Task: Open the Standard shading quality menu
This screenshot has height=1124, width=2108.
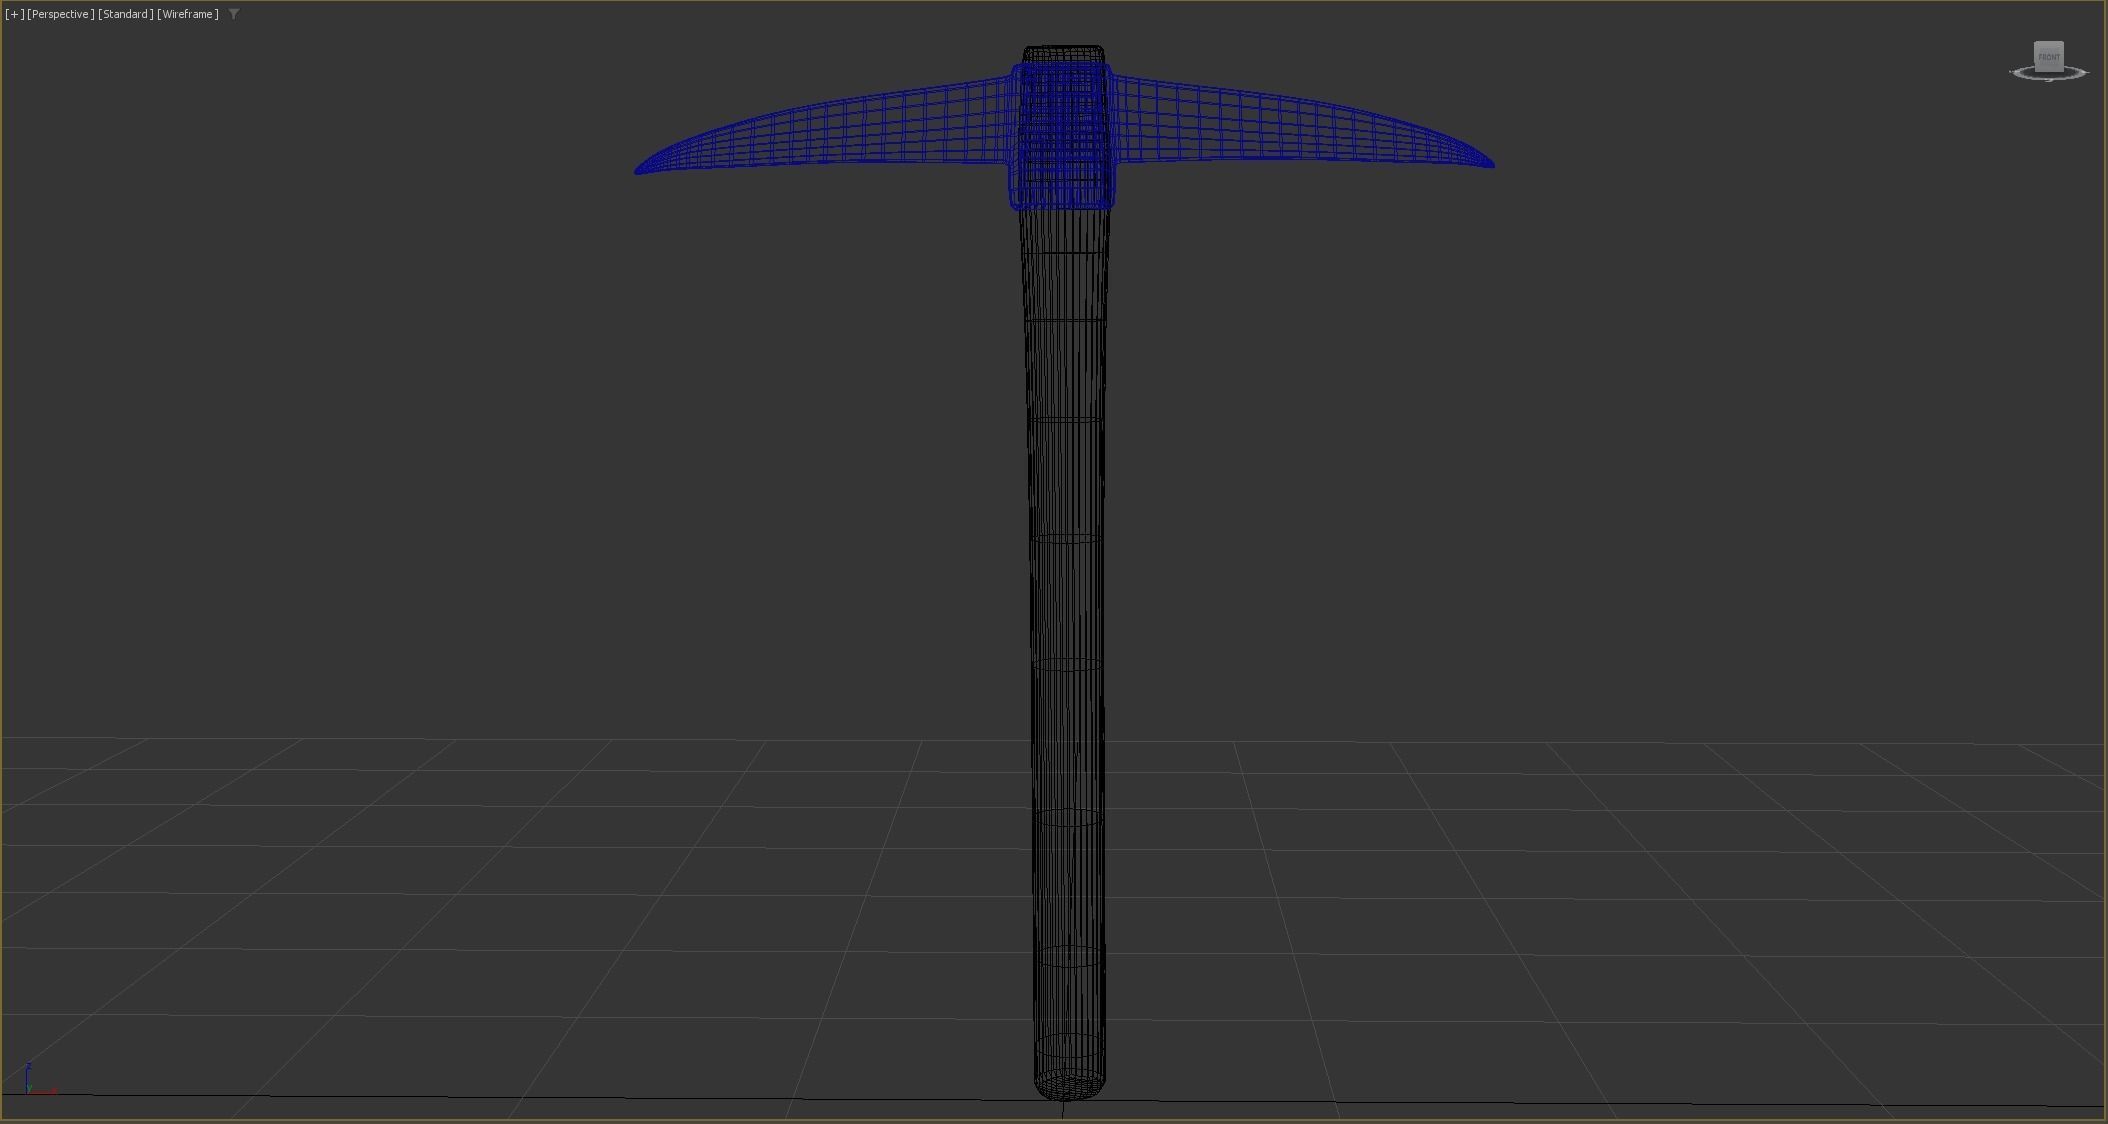Action: click(126, 14)
